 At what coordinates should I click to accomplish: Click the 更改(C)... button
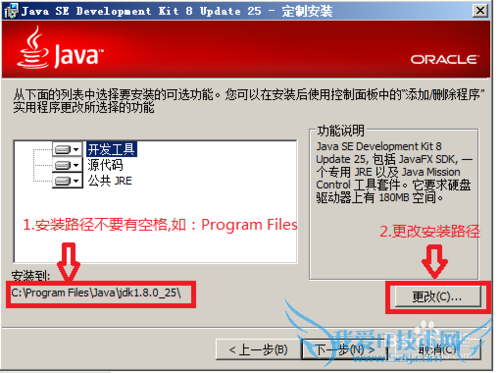[437, 296]
